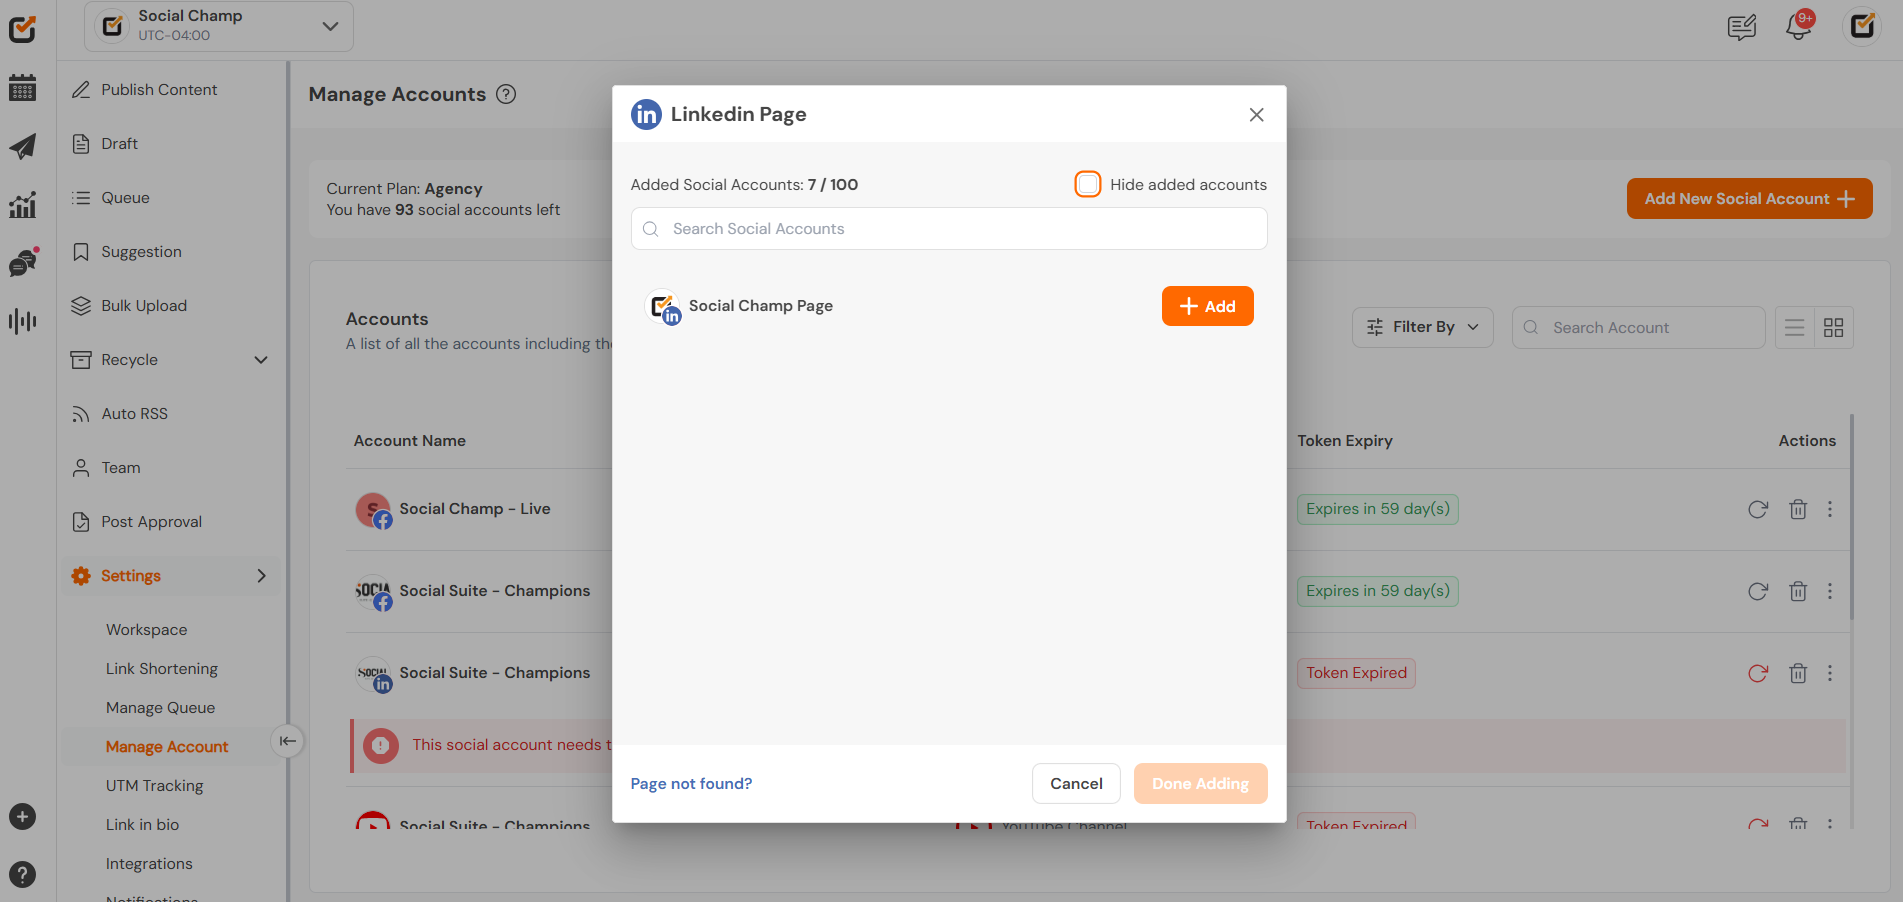The image size is (1903, 902).
Task: Open the Filter By dropdown
Action: coord(1423,328)
